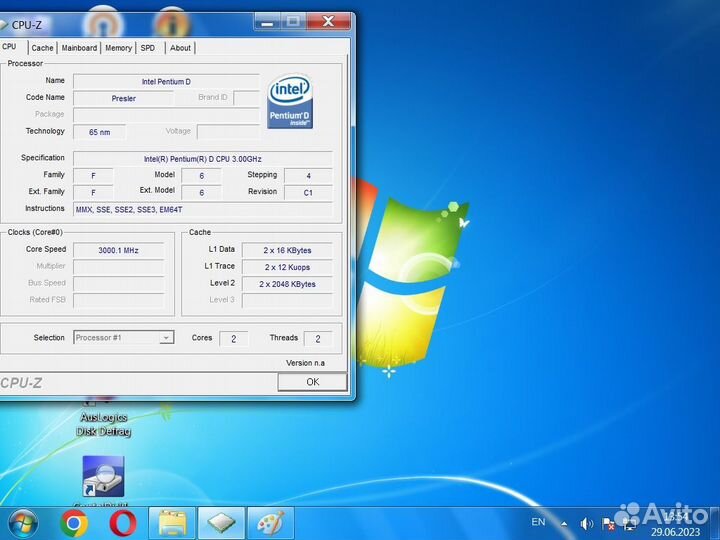Open the volume speaker tray icon
This screenshot has height=540, width=720.
(586, 523)
